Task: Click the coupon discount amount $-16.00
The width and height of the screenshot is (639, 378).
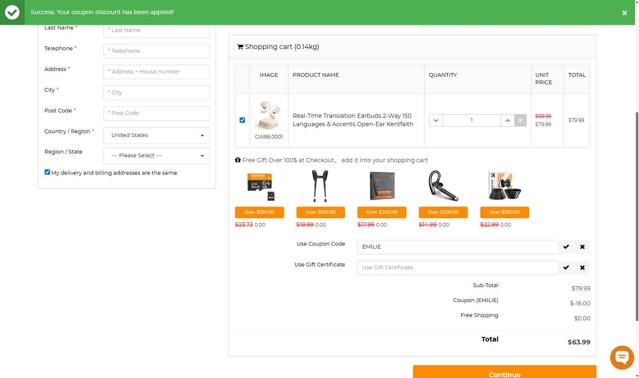Action: tap(580, 303)
